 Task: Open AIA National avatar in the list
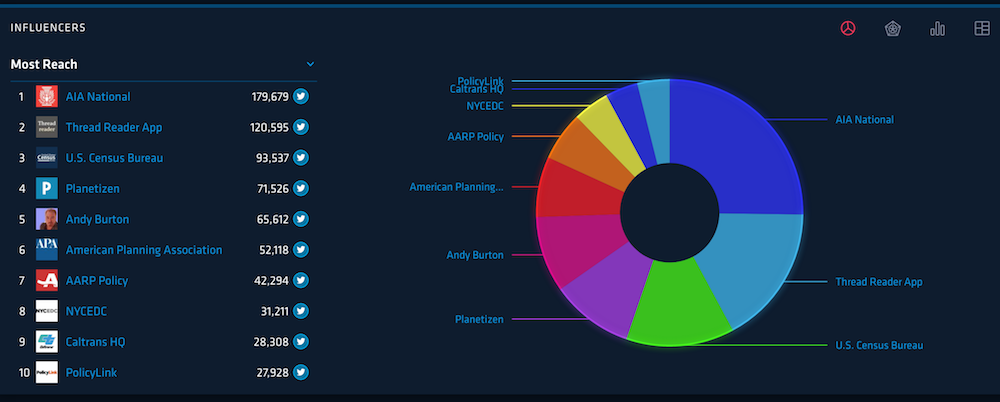pyautogui.click(x=47, y=96)
